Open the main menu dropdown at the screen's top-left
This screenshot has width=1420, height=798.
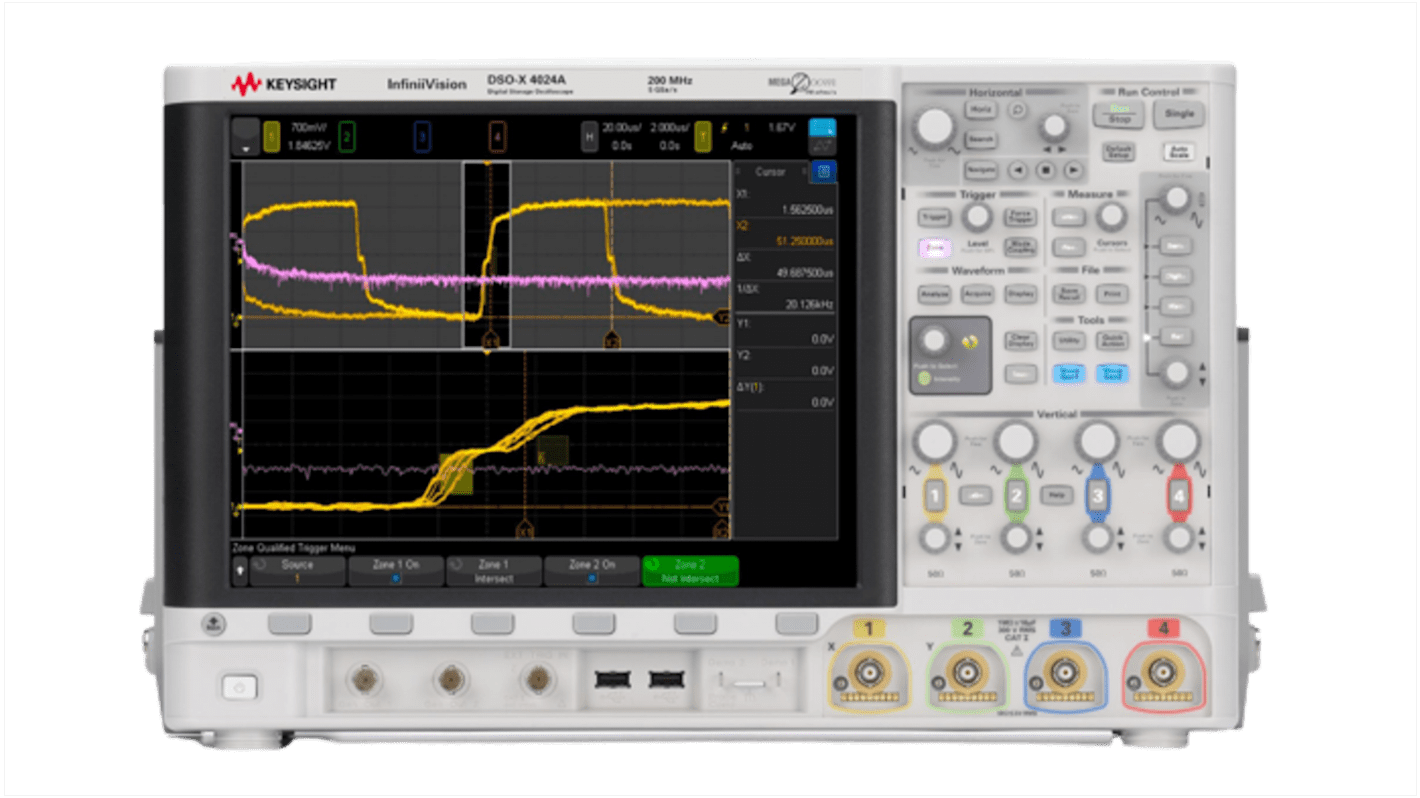point(245,137)
